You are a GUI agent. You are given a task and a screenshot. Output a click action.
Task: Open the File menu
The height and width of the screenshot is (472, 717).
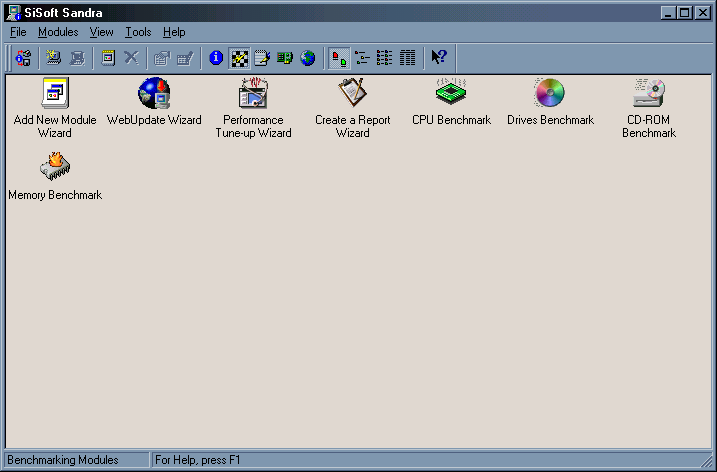[18, 32]
